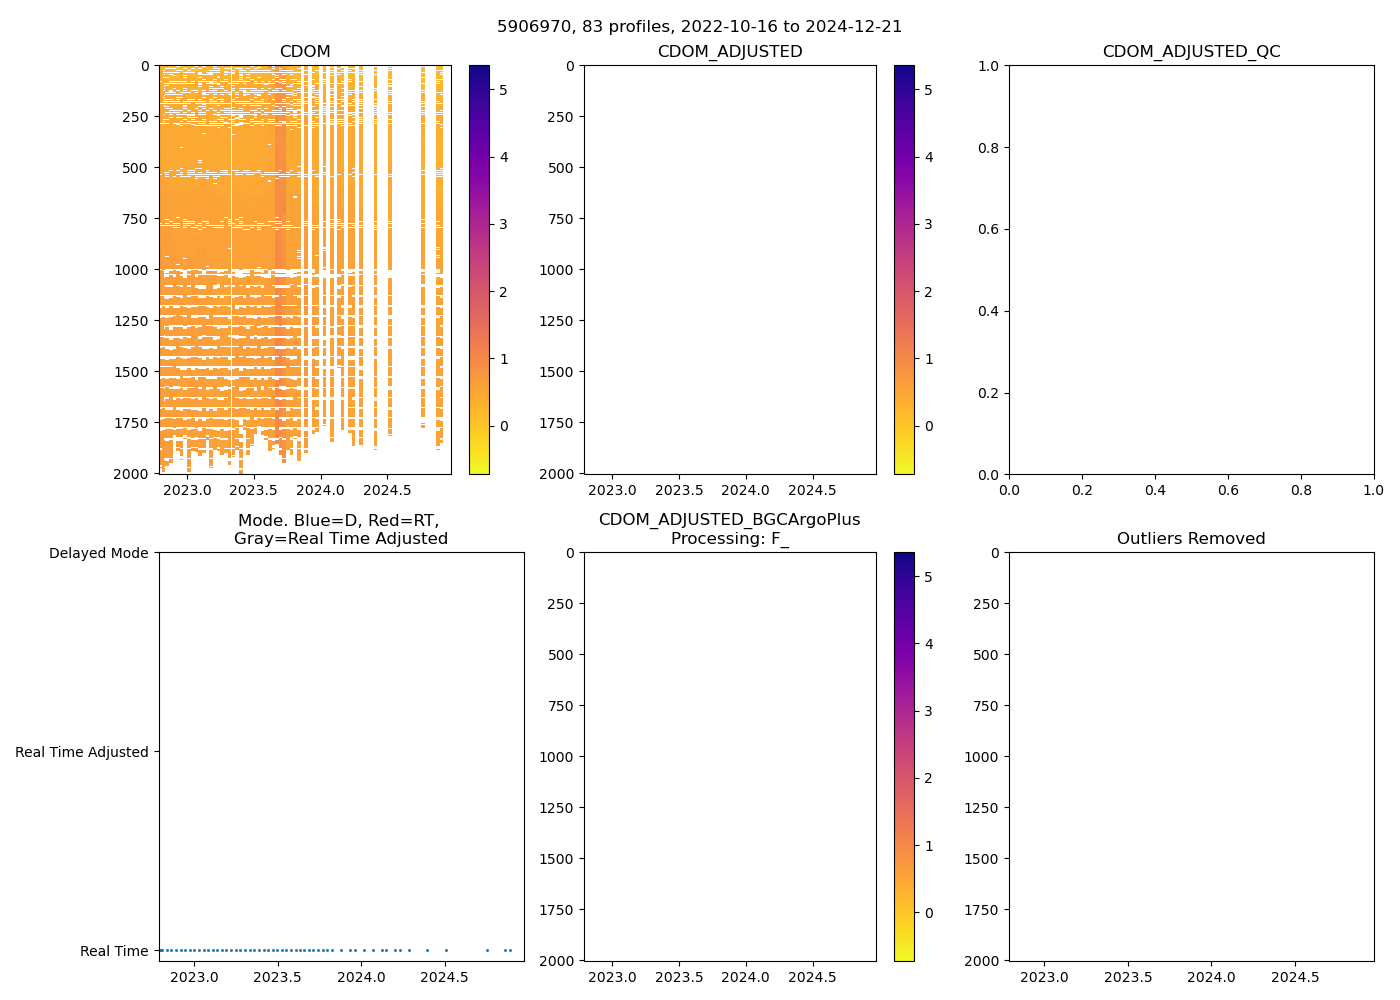The image size is (1400, 1000).
Task: Select the figure title with float number 5906970
Action: tap(699, 27)
